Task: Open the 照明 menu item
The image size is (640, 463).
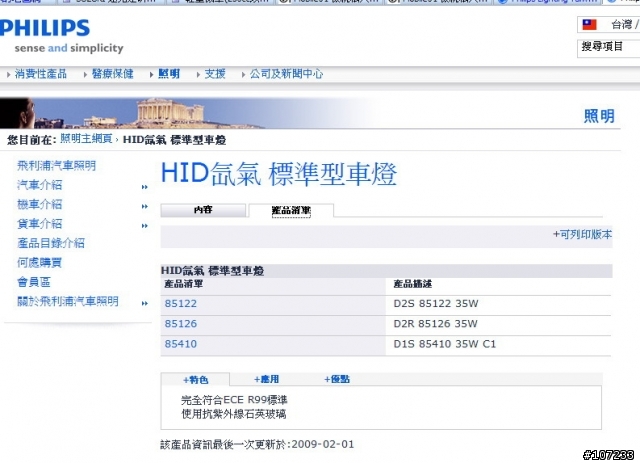Action: [x=169, y=74]
